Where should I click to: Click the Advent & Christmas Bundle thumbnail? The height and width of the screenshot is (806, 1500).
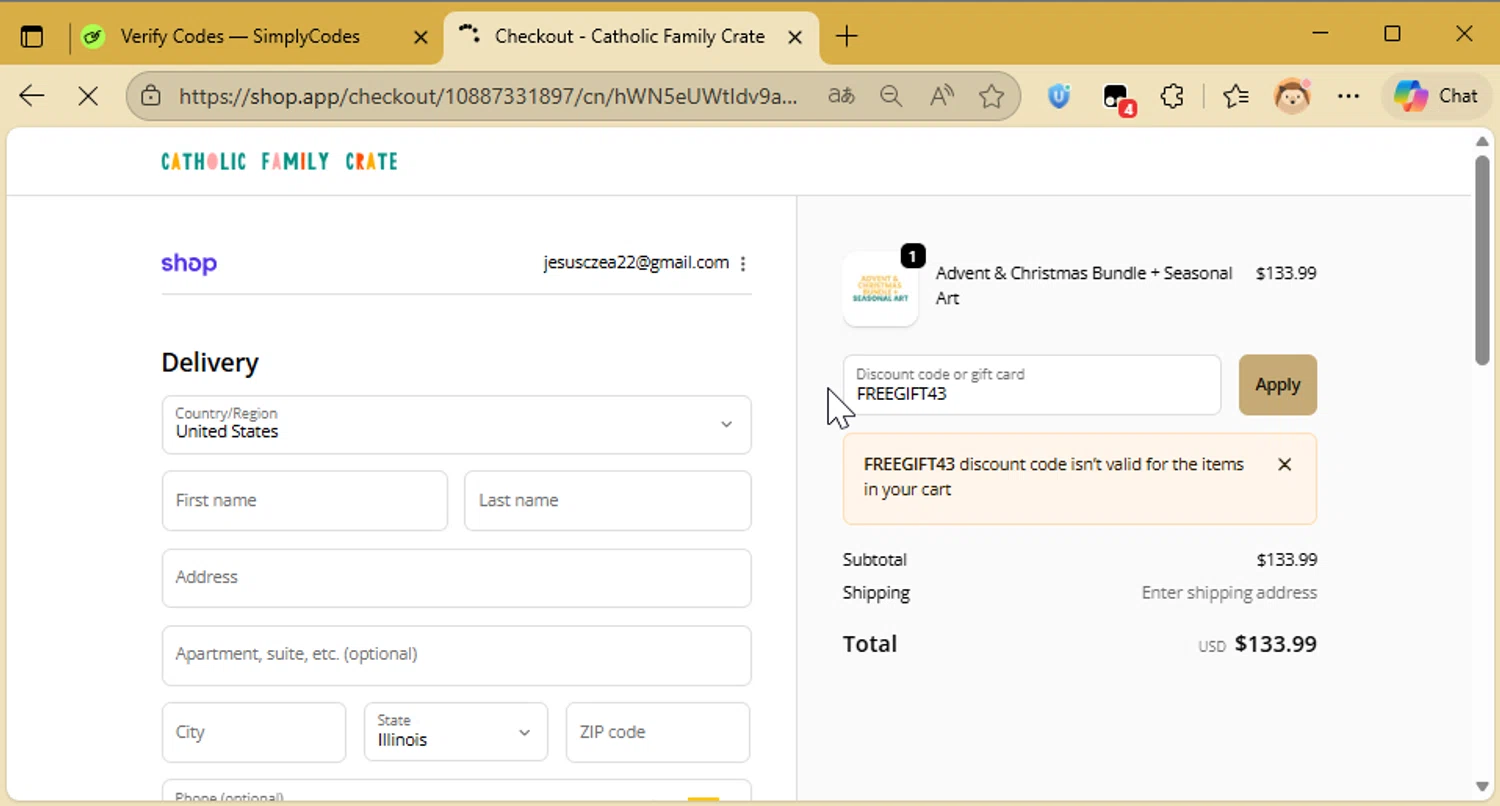tap(880, 288)
